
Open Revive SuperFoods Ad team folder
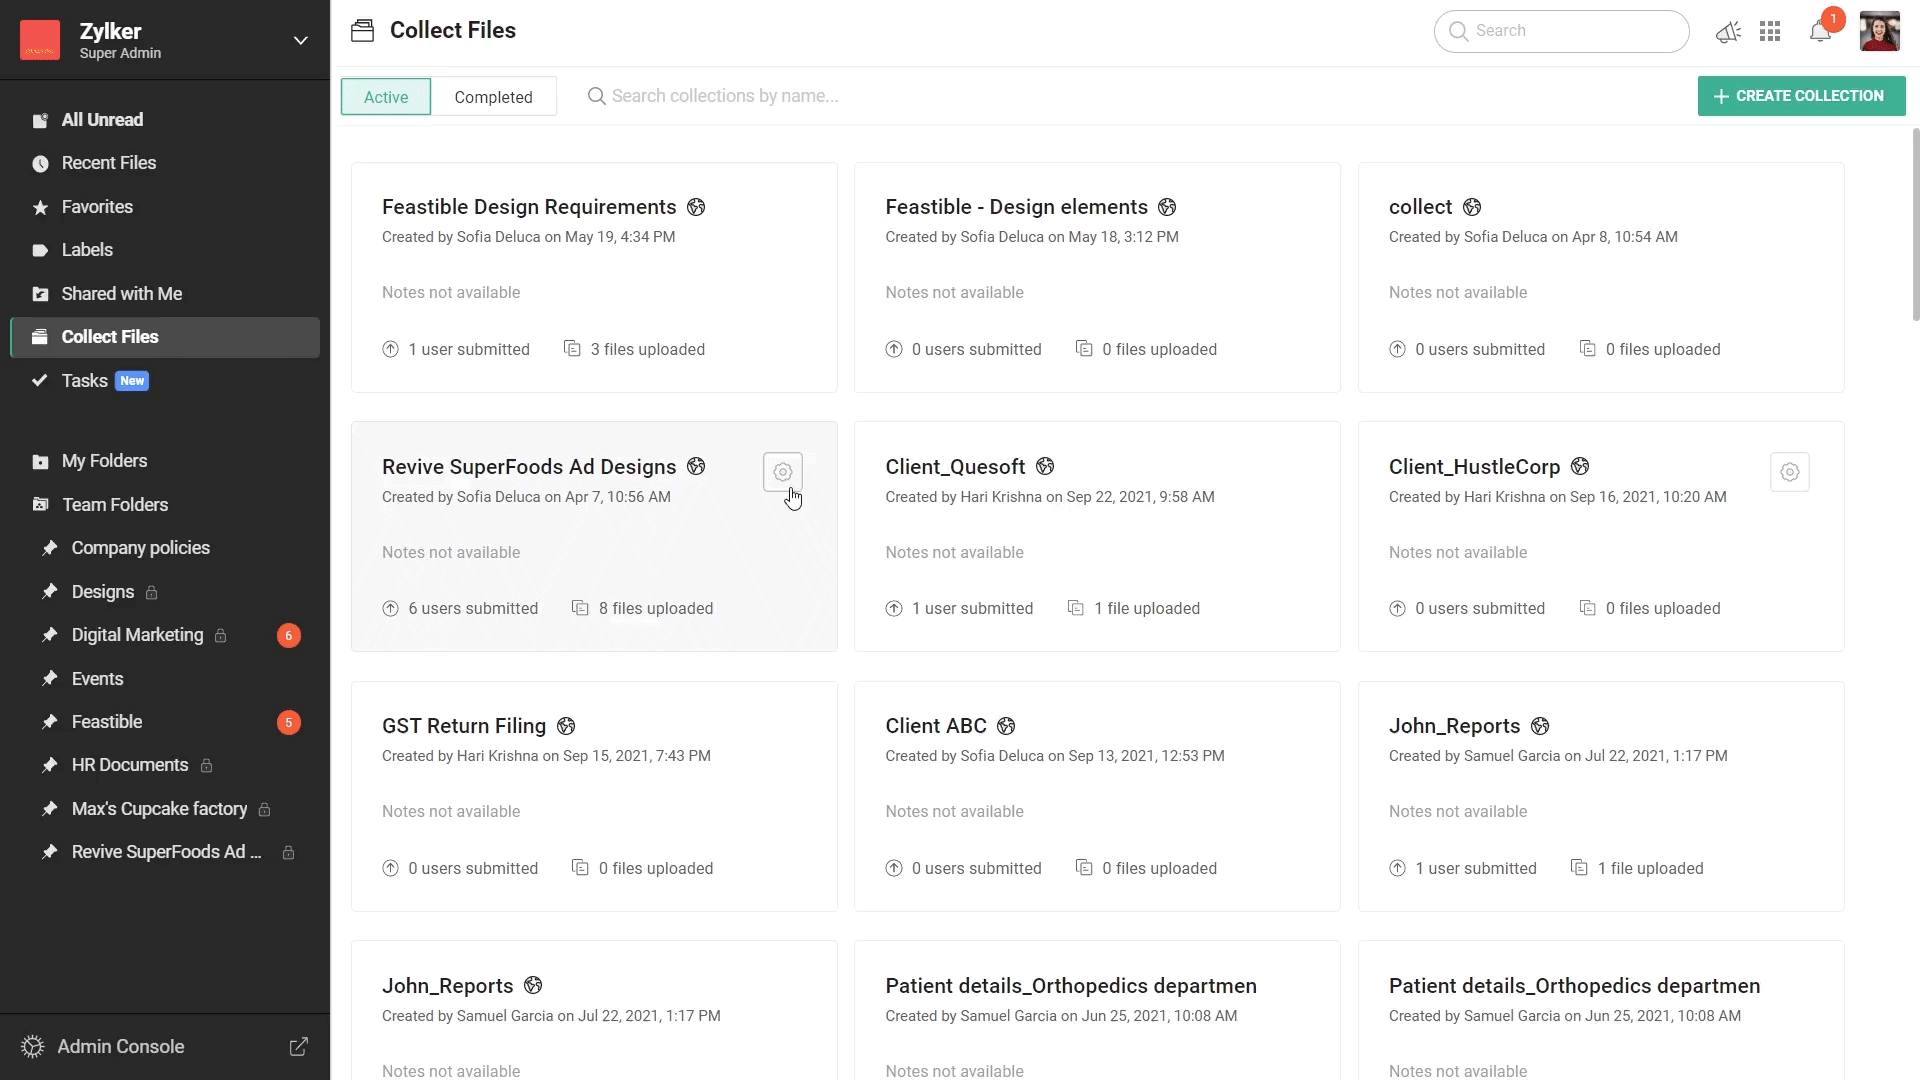(165, 852)
